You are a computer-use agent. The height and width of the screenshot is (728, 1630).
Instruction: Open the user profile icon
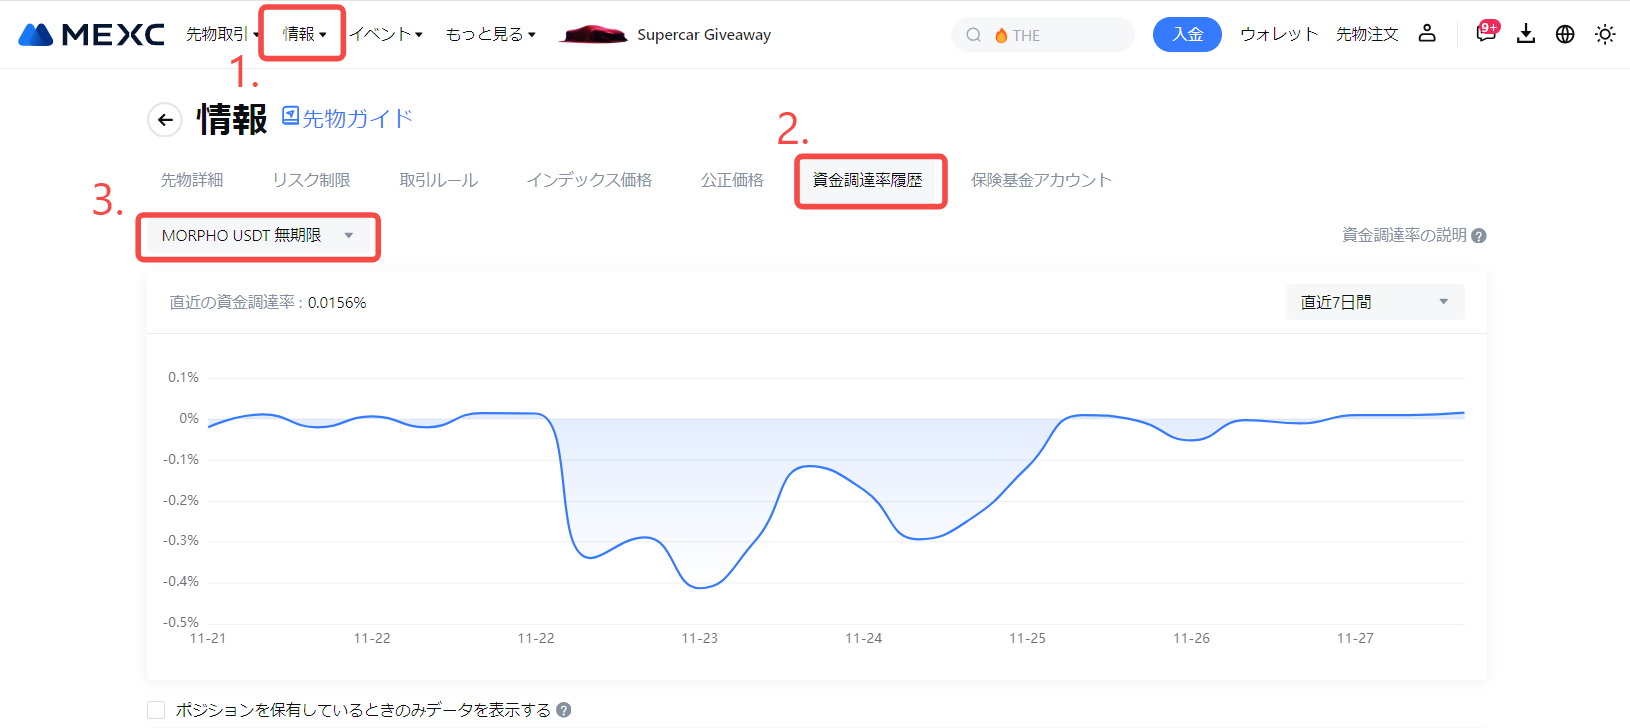1427,34
